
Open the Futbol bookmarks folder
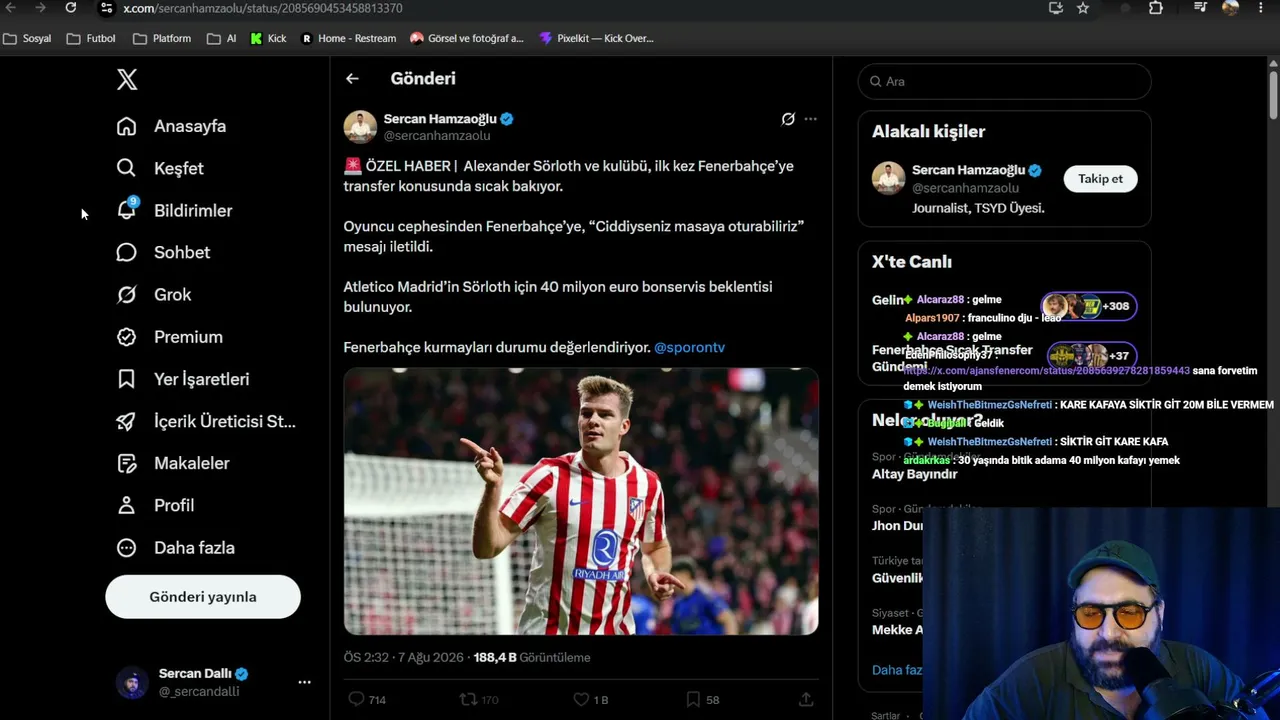point(91,39)
